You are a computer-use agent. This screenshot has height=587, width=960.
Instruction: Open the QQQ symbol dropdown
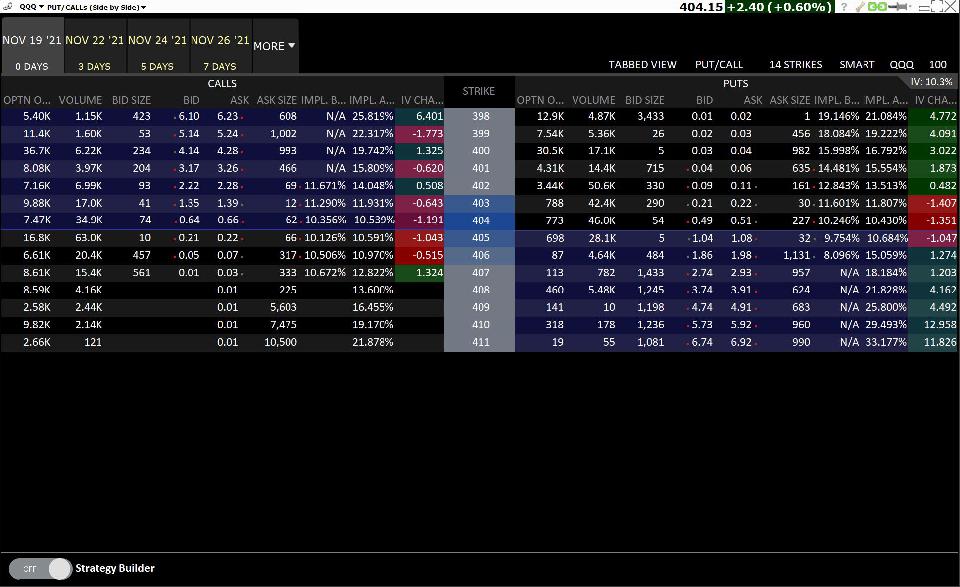coord(32,7)
